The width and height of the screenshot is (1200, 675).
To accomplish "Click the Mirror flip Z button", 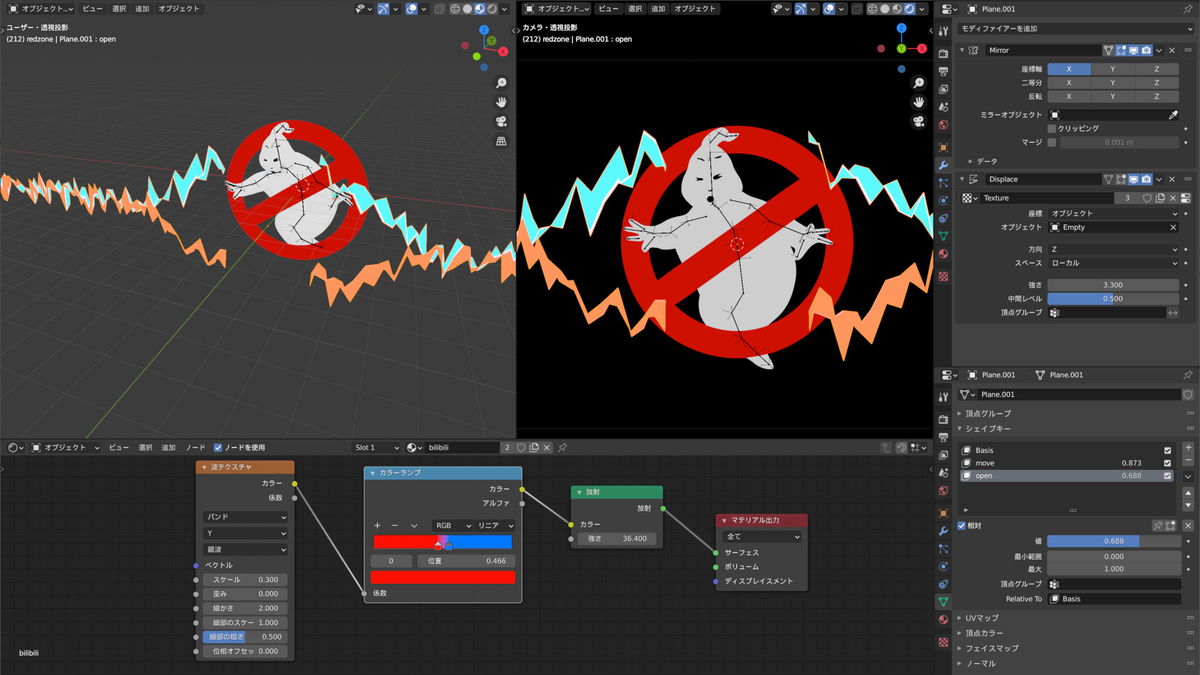I will [1157, 96].
